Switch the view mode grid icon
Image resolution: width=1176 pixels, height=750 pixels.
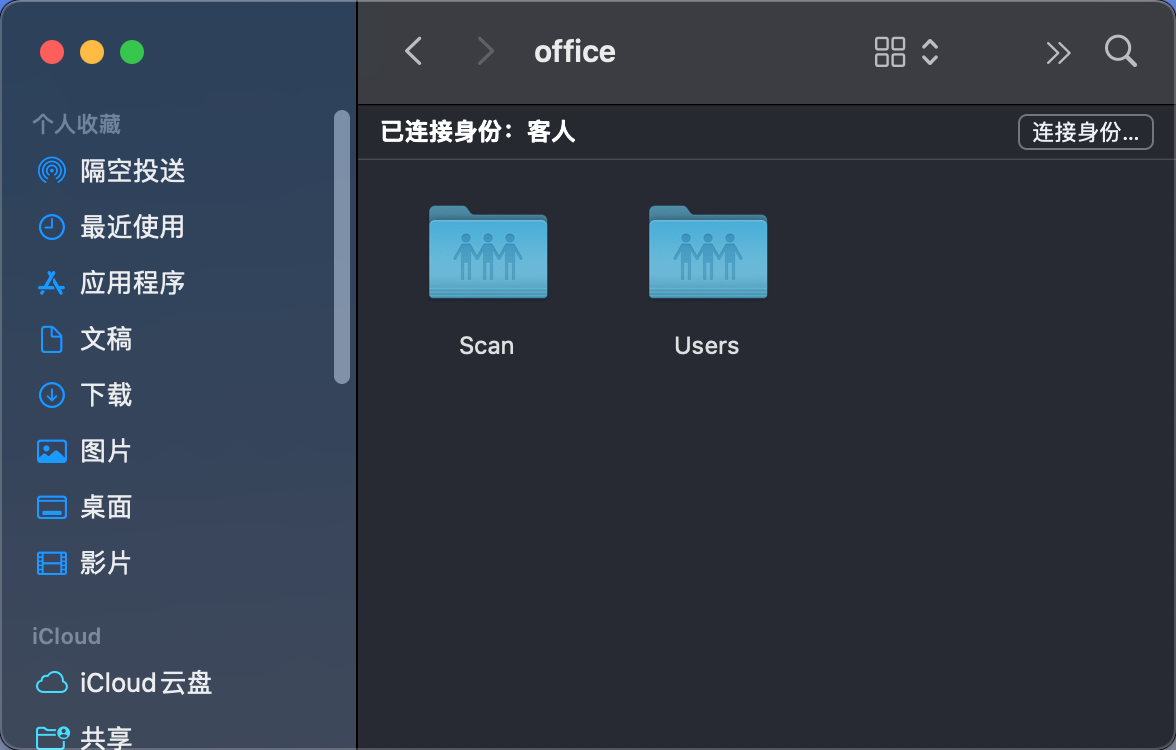tap(889, 52)
